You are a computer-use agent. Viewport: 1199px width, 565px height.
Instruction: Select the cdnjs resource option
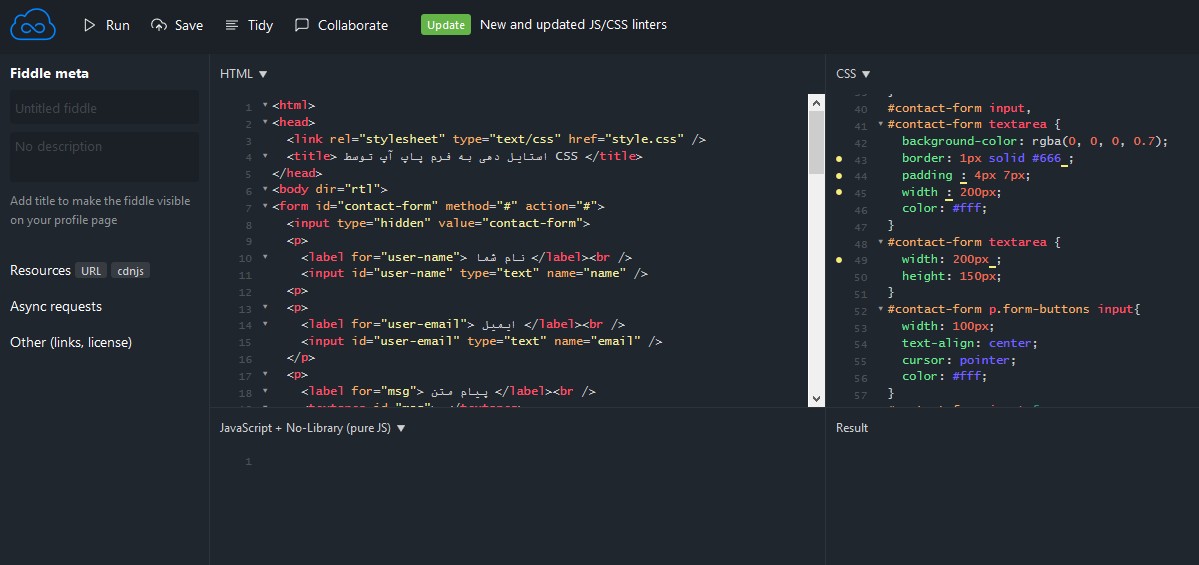(130, 271)
